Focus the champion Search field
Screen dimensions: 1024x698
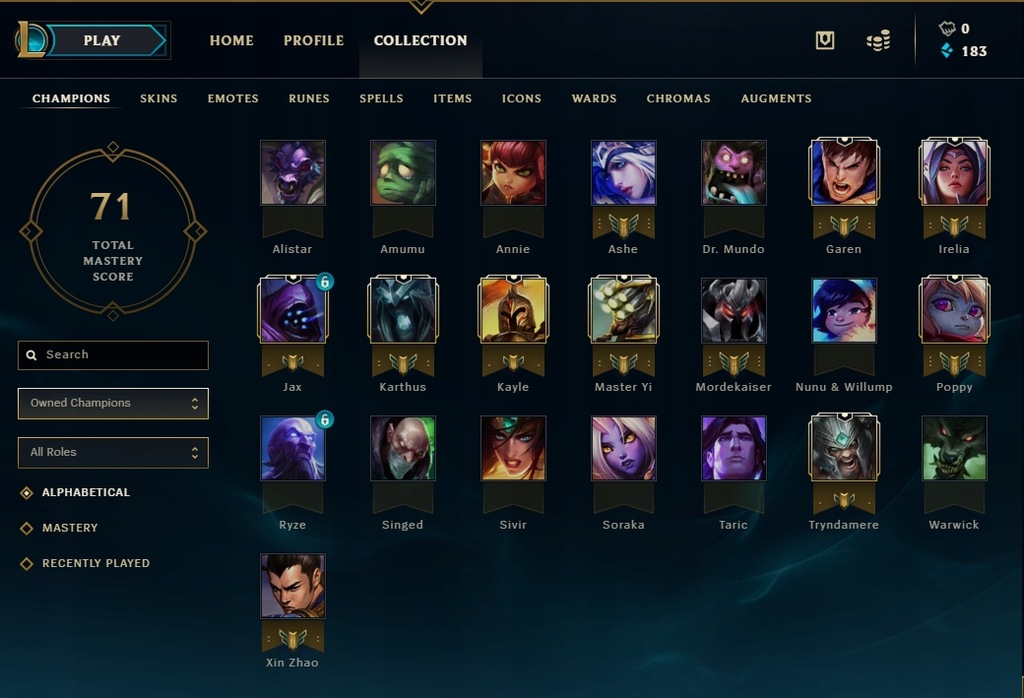click(113, 355)
